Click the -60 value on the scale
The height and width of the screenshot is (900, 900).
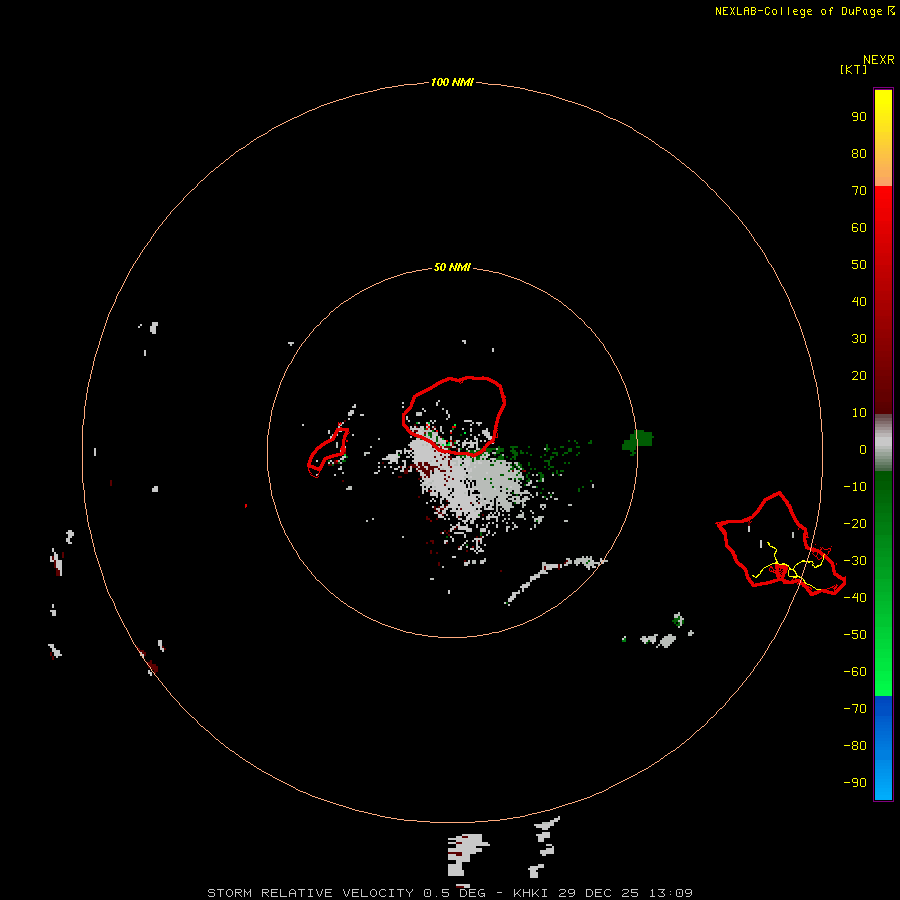click(x=855, y=672)
